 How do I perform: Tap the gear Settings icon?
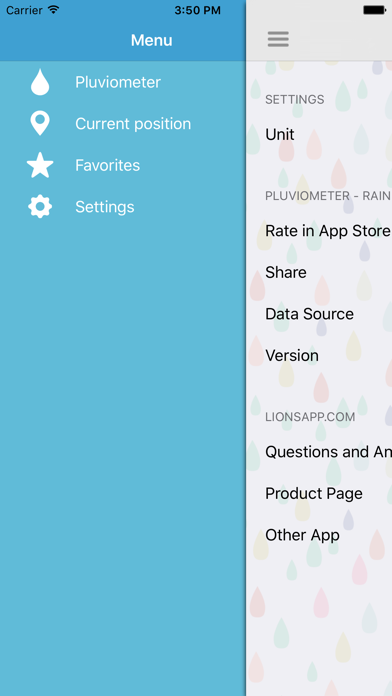[x=40, y=206]
